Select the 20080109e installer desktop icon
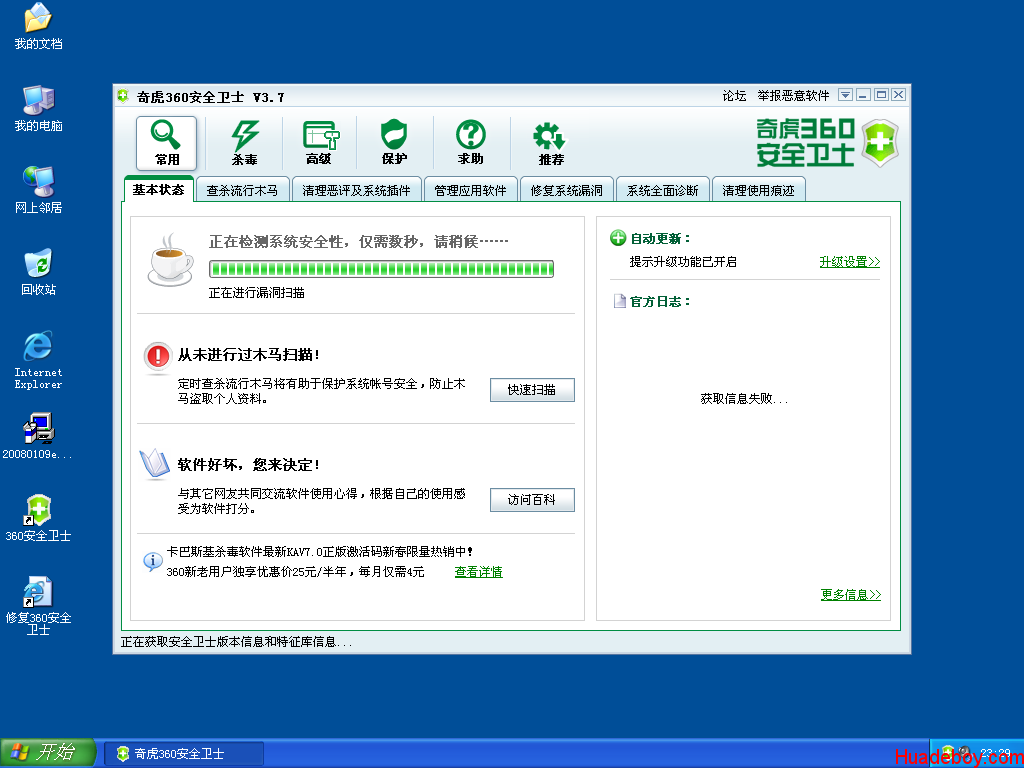Screen dimensions: 1024x768 tap(38, 436)
